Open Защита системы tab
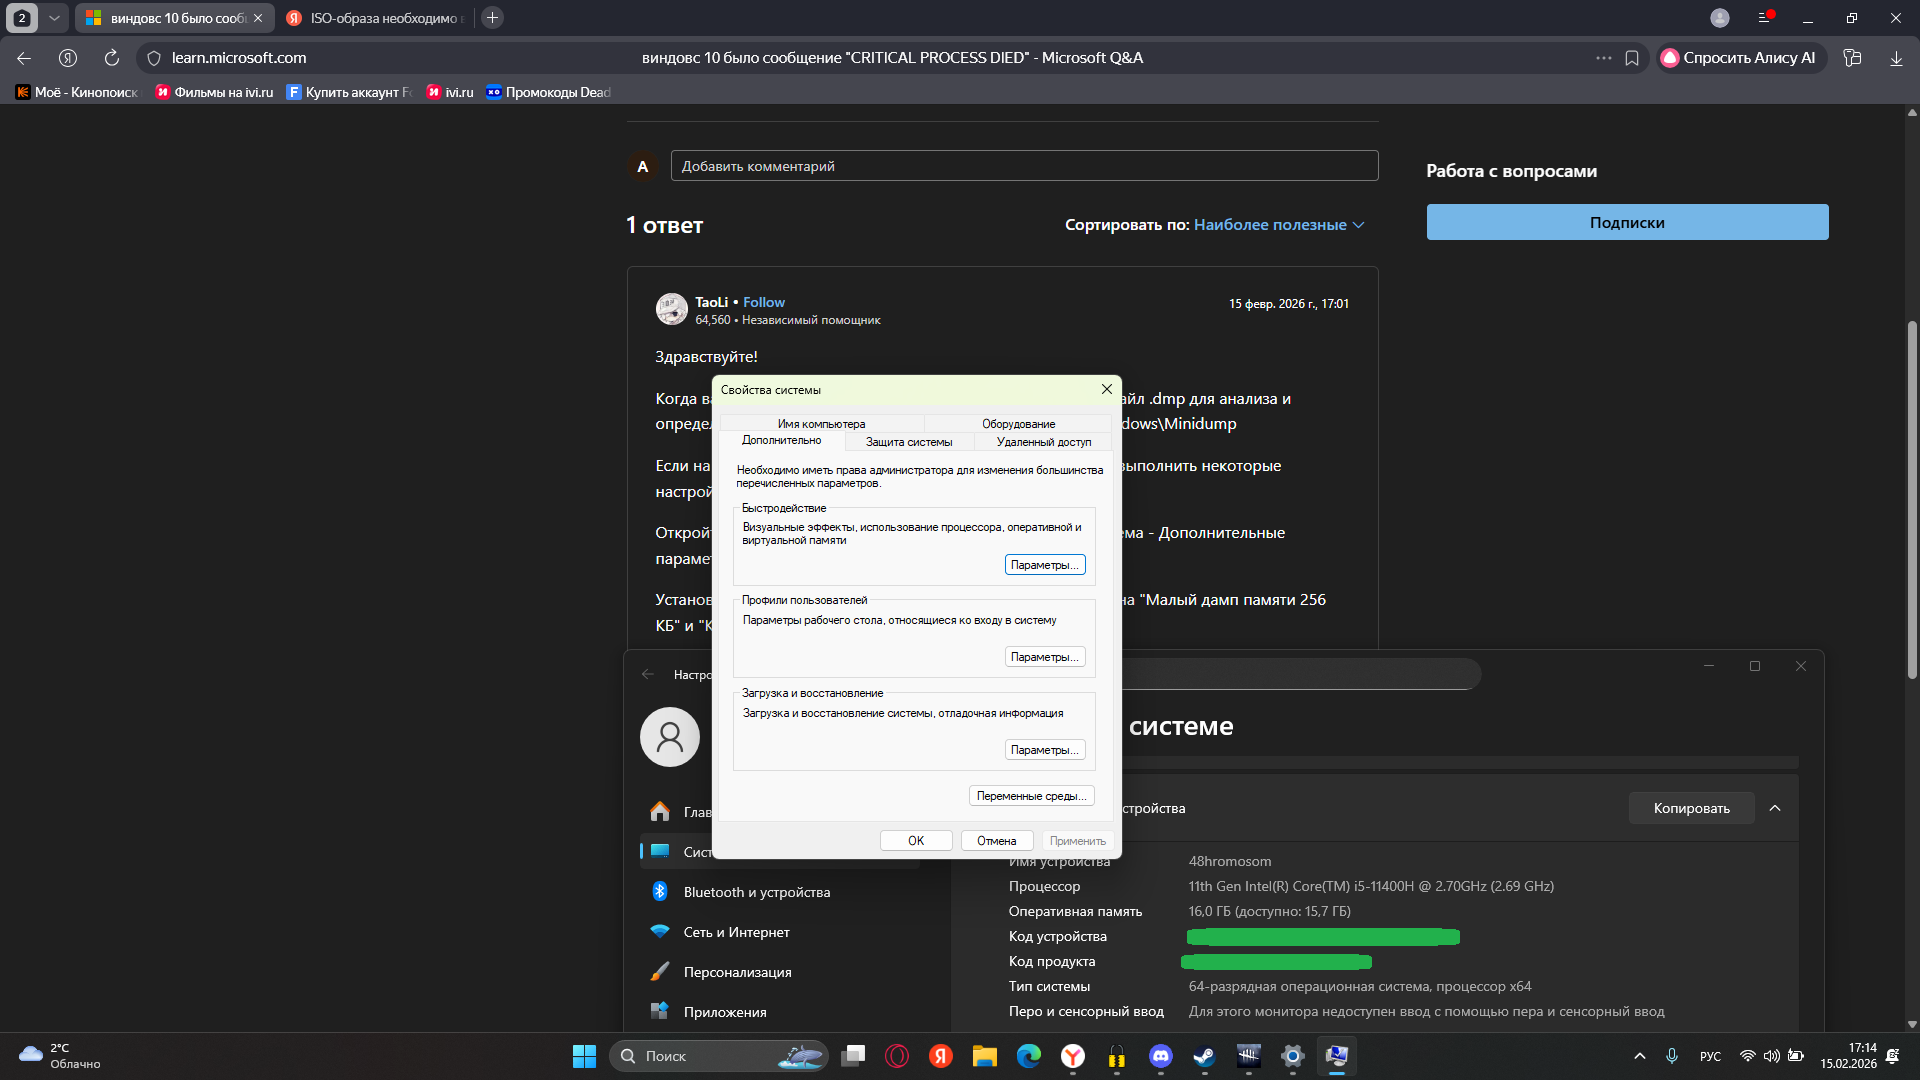The height and width of the screenshot is (1080, 1920). click(x=908, y=442)
